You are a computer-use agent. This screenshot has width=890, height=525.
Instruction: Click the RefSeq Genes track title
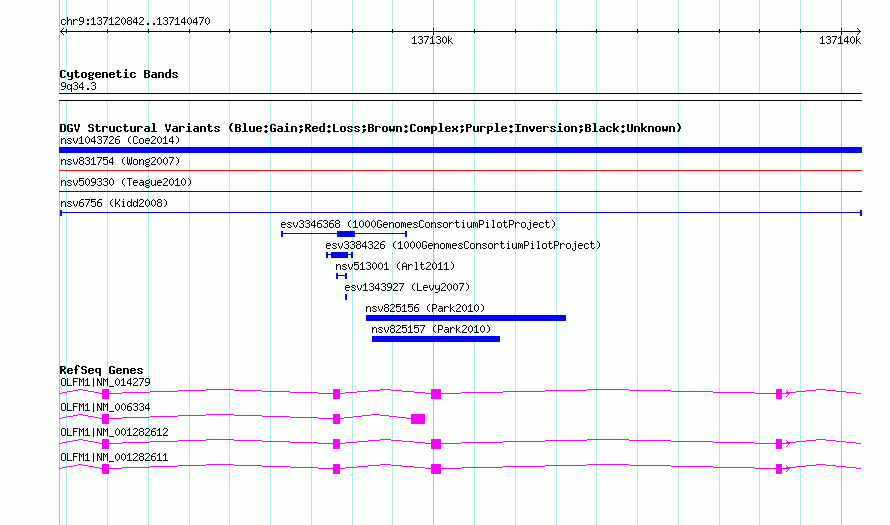(101, 370)
